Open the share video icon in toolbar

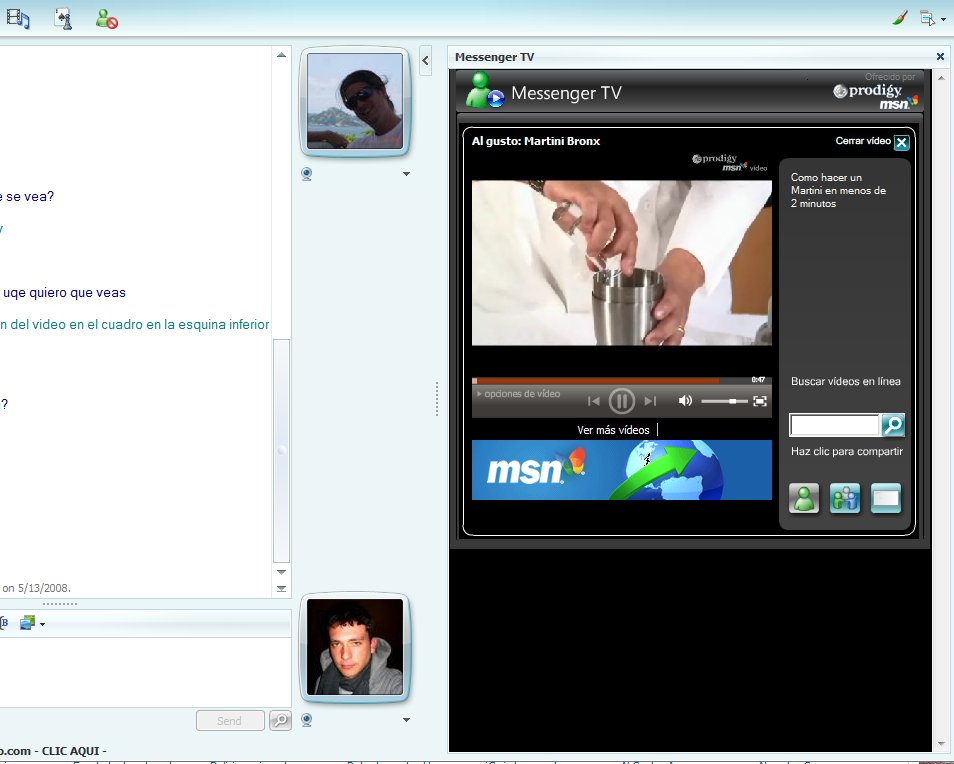[x=18, y=18]
